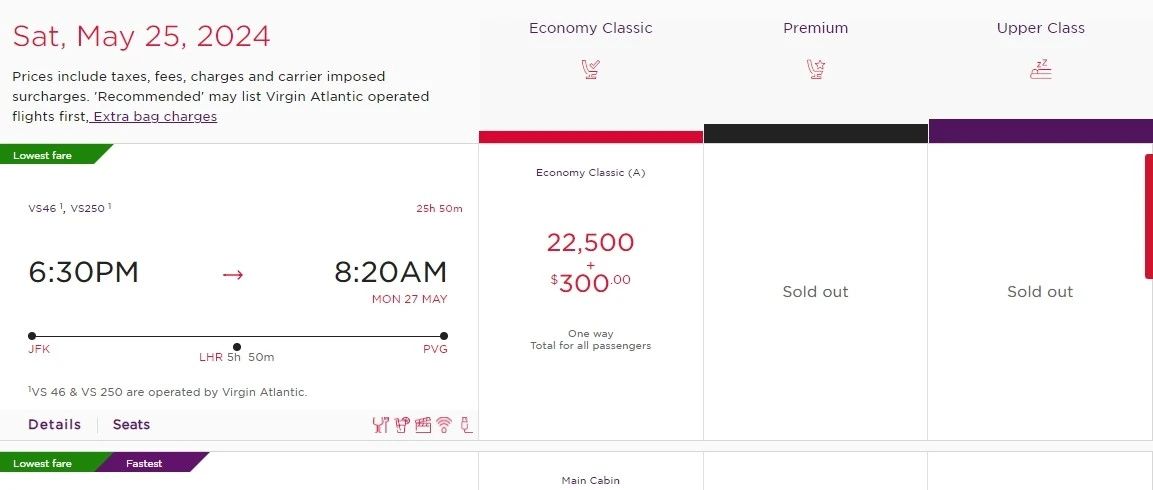Click the Upper Class lie-flat bed icon
Viewport: 1153px width, 490px height.
(1041, 69)
